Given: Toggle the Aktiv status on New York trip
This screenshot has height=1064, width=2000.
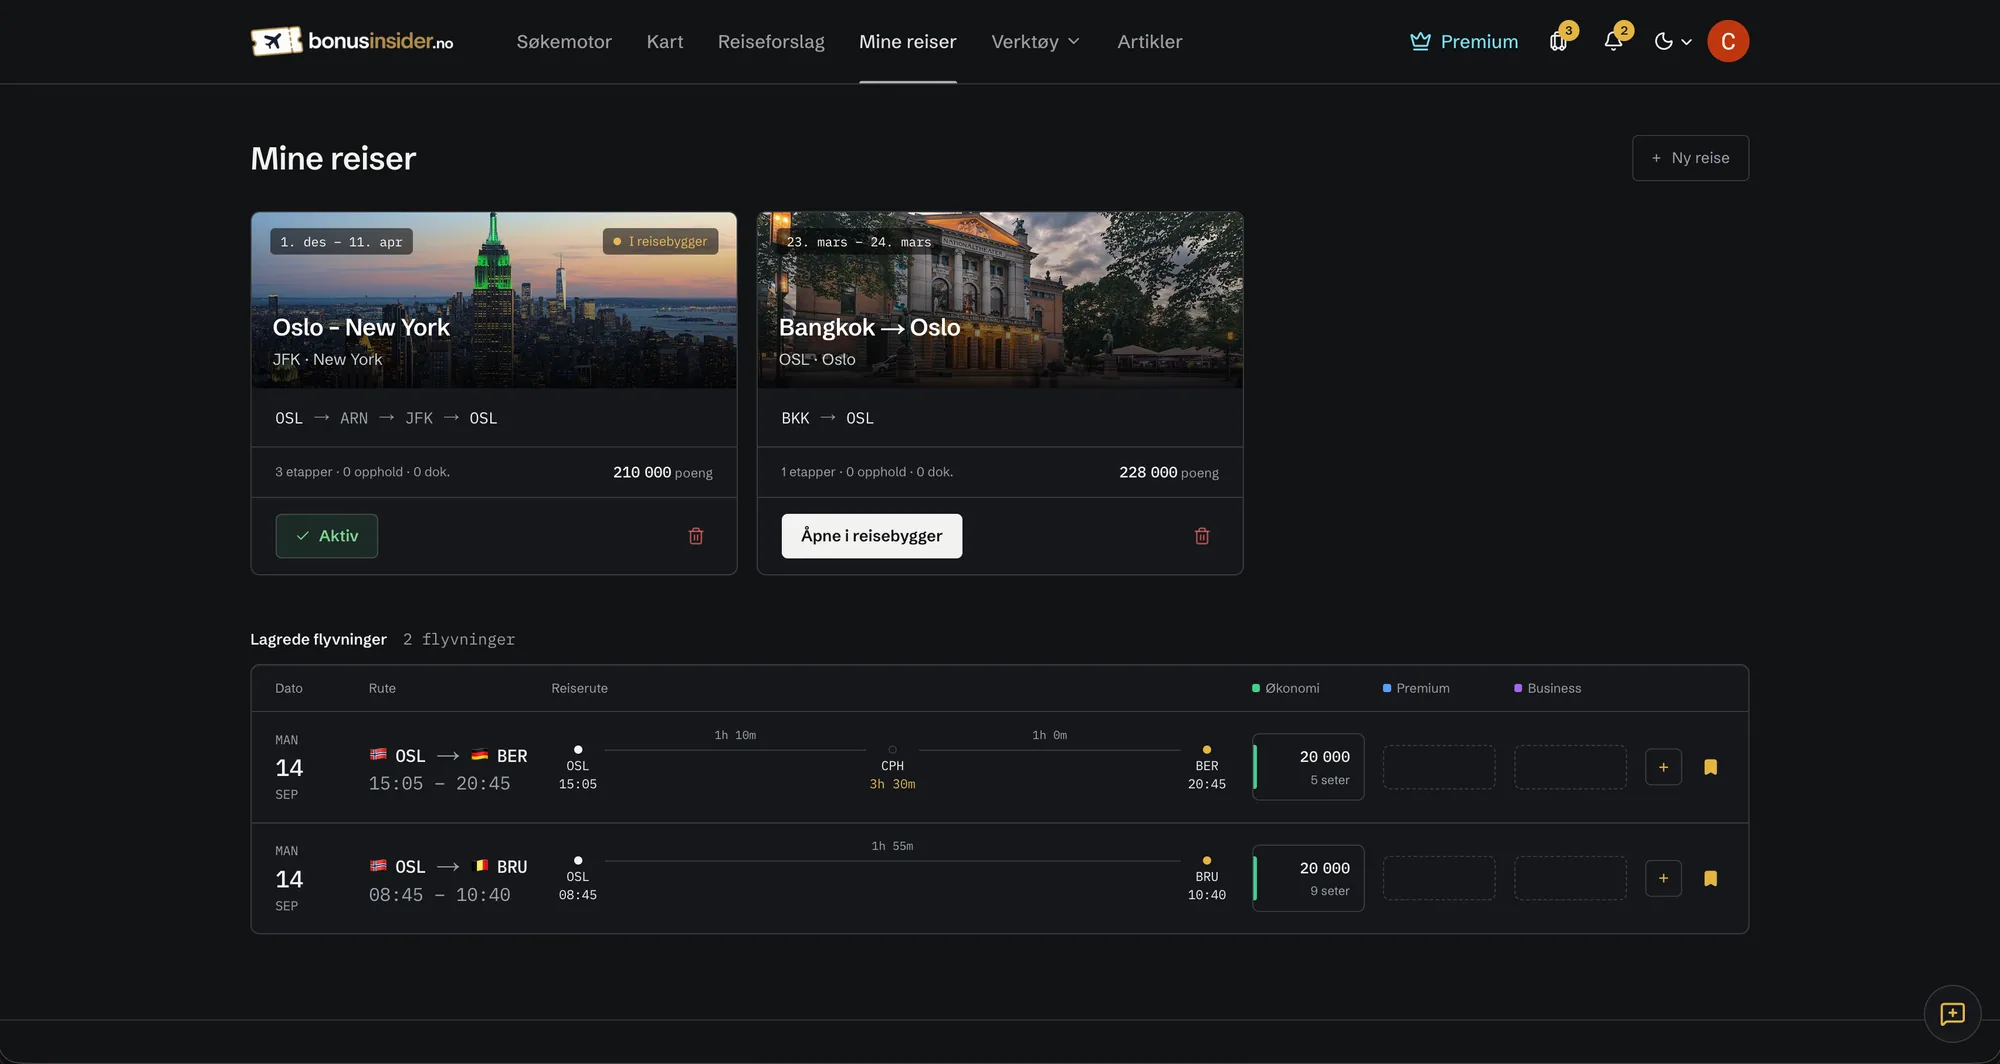Looking at the screenshot, I should point(327,536).
